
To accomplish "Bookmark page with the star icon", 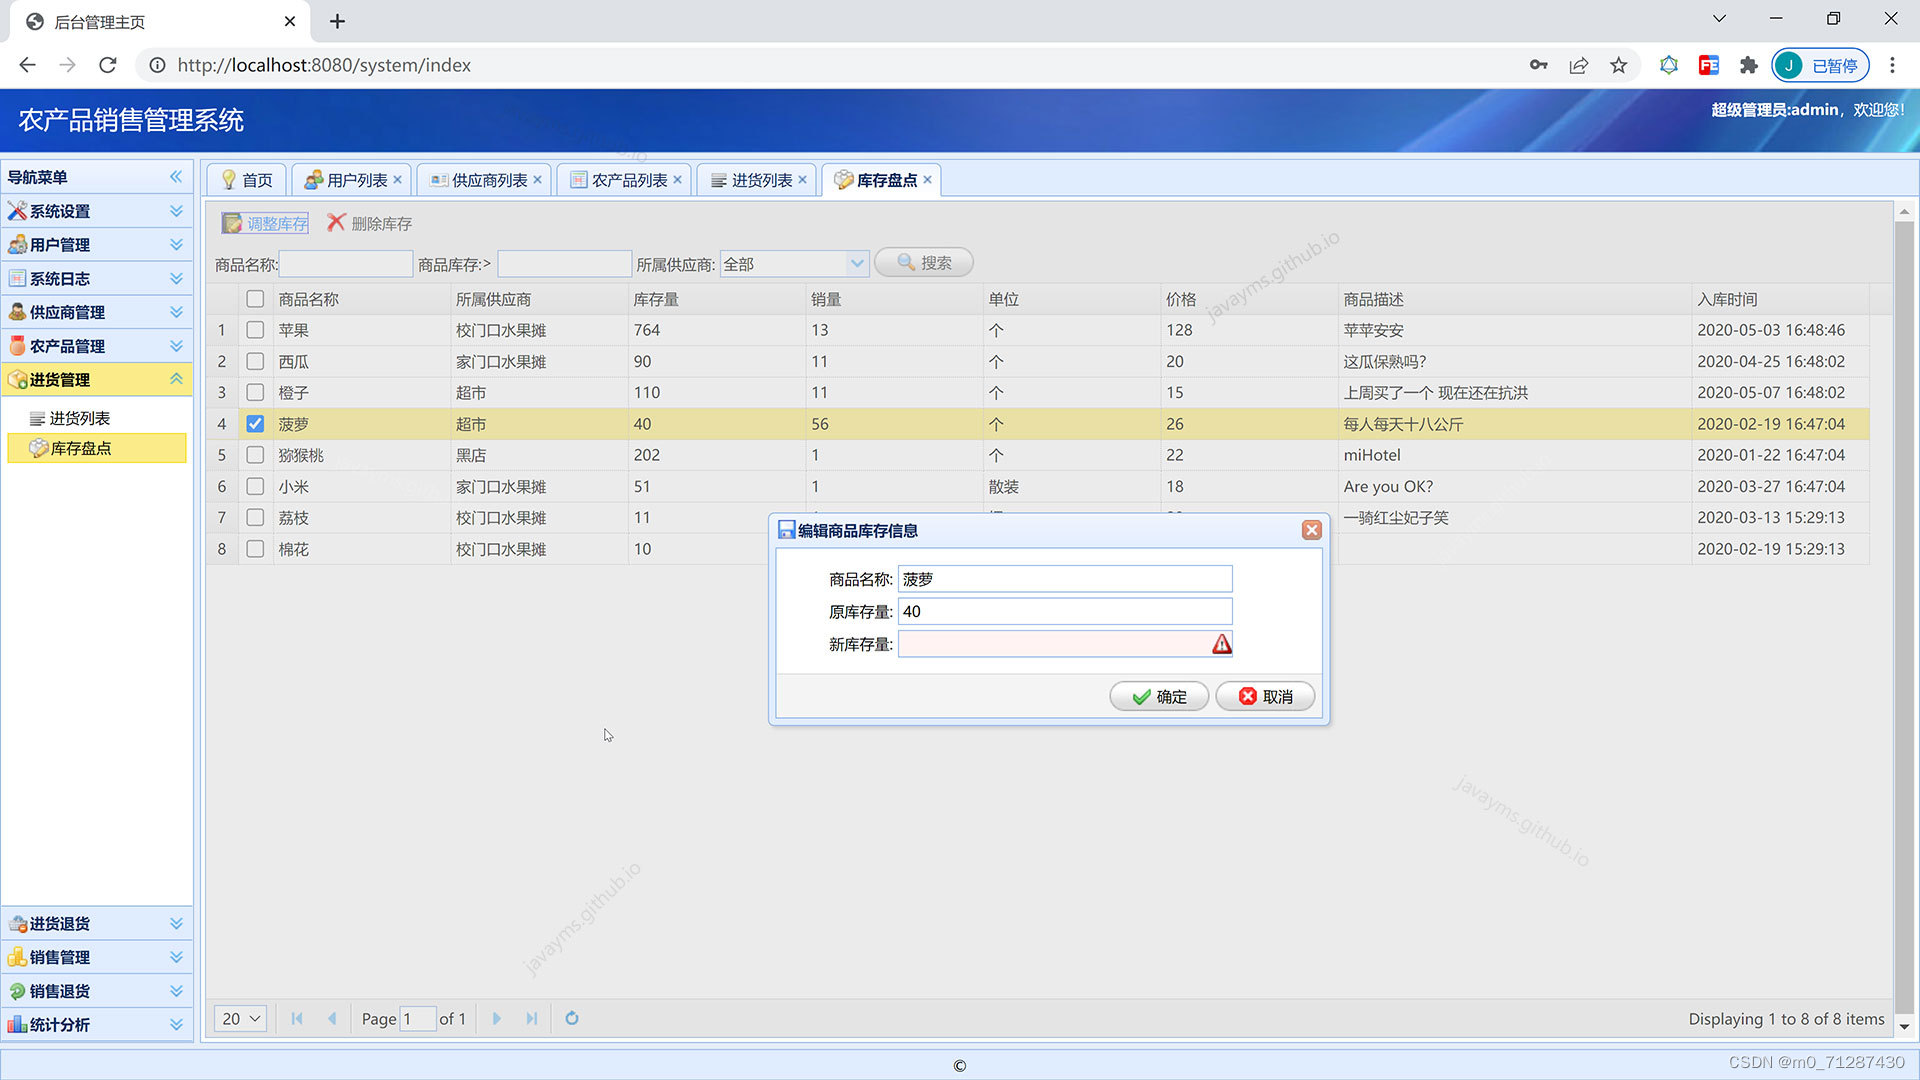I will coord(1618,65).
